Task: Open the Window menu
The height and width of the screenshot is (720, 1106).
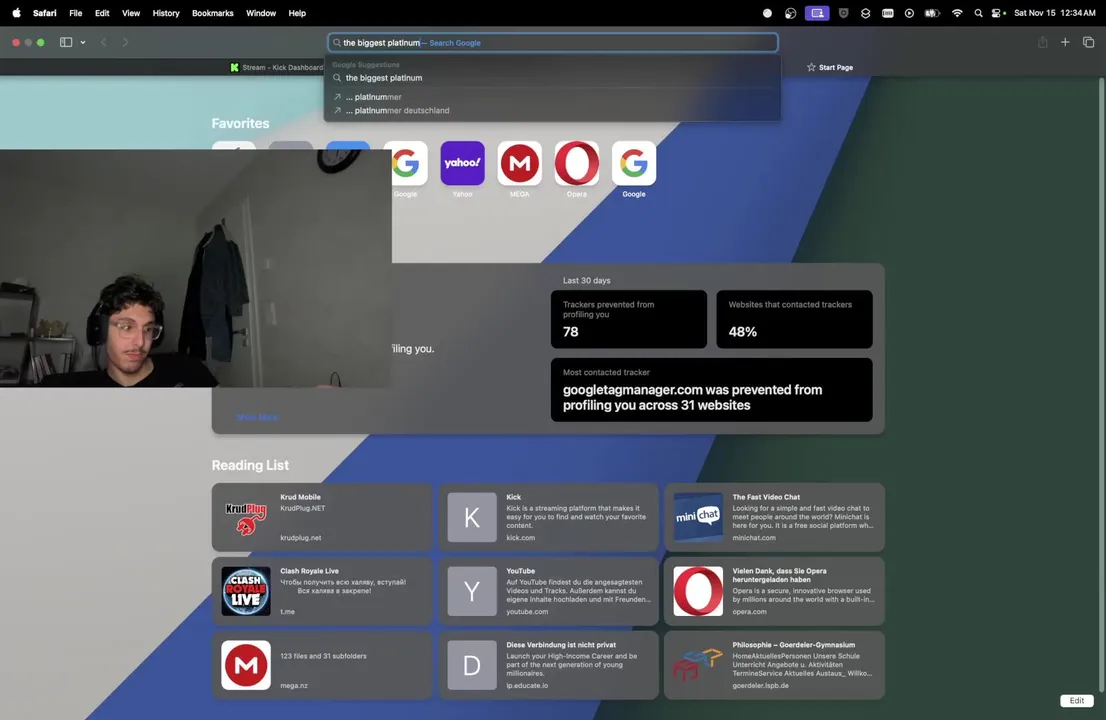Action: (261, 13)
